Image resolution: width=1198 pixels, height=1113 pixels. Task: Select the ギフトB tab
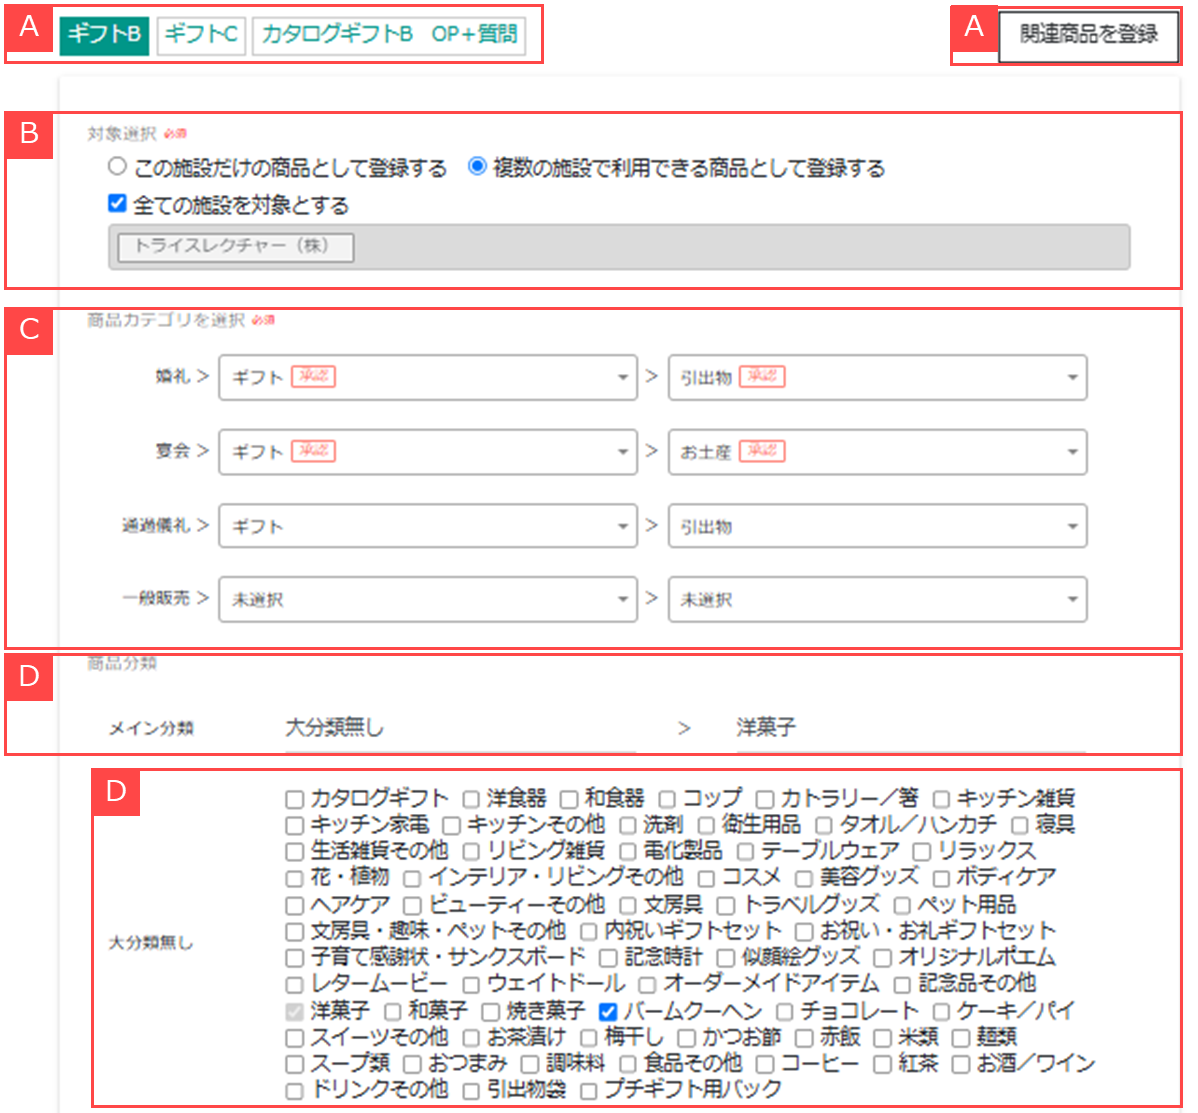click(x=104, y=35)
